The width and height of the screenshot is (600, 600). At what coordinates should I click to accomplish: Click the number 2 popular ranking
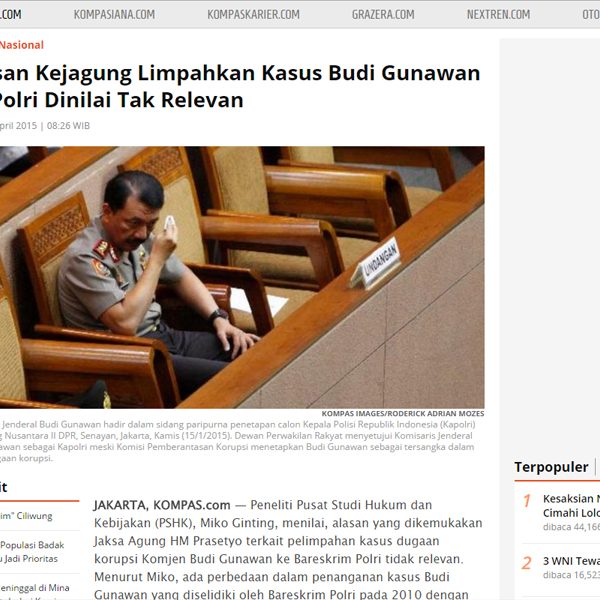pyautogui.click(x=526, y=563)
